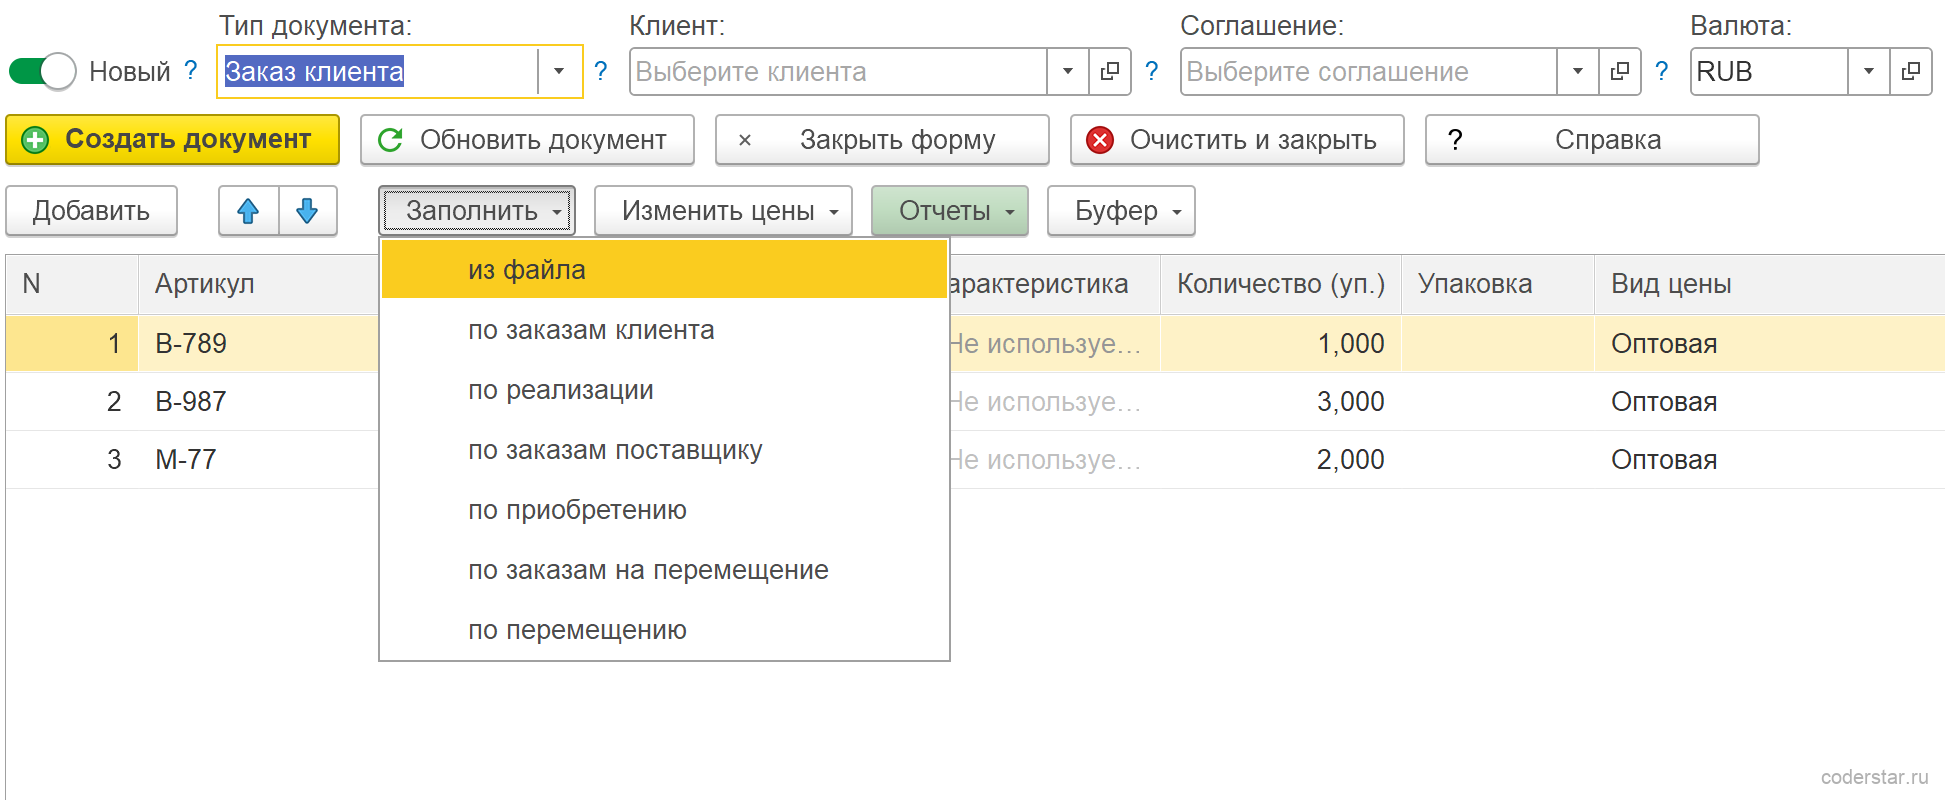
Task: Select 'по перемещению' menu item
Action: (x=664, y=630)
